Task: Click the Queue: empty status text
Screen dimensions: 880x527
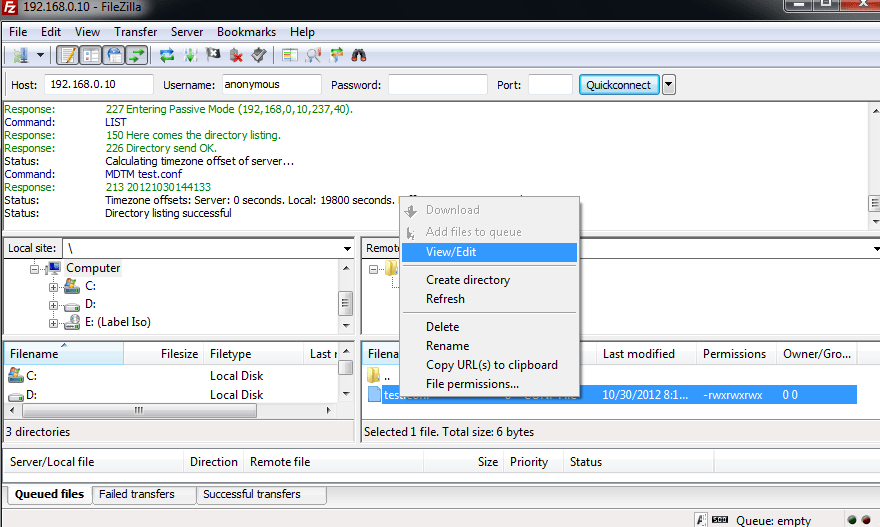Action: [773, 521]
